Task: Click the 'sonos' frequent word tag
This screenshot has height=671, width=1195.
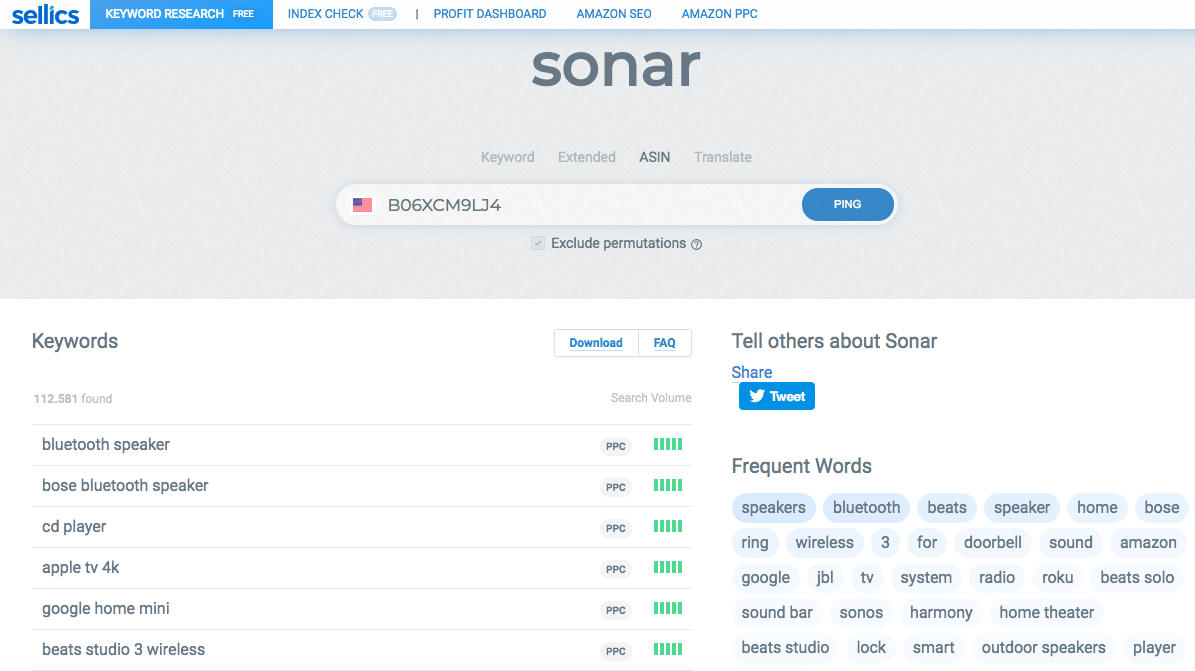Action: pyautogui.click(x=861, y=613)
